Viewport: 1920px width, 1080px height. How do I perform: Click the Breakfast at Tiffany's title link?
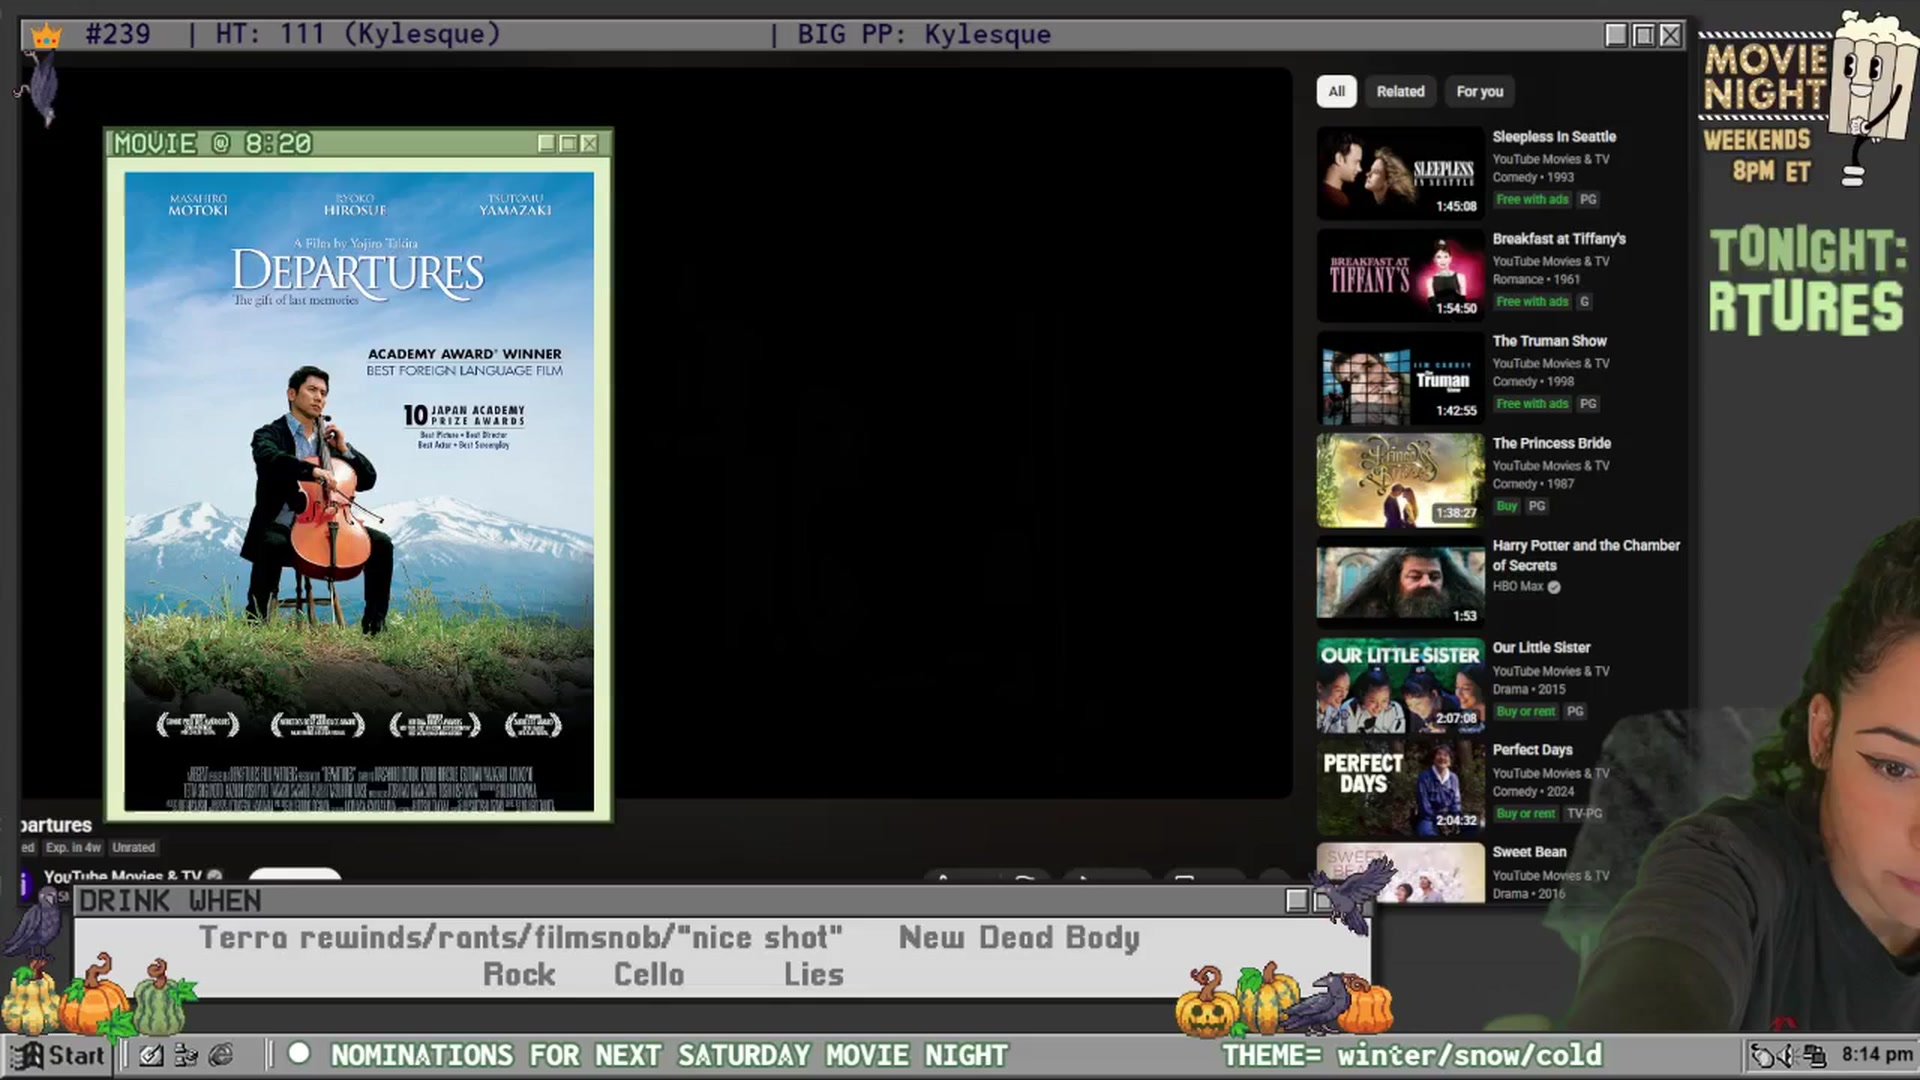[1559, 239]
